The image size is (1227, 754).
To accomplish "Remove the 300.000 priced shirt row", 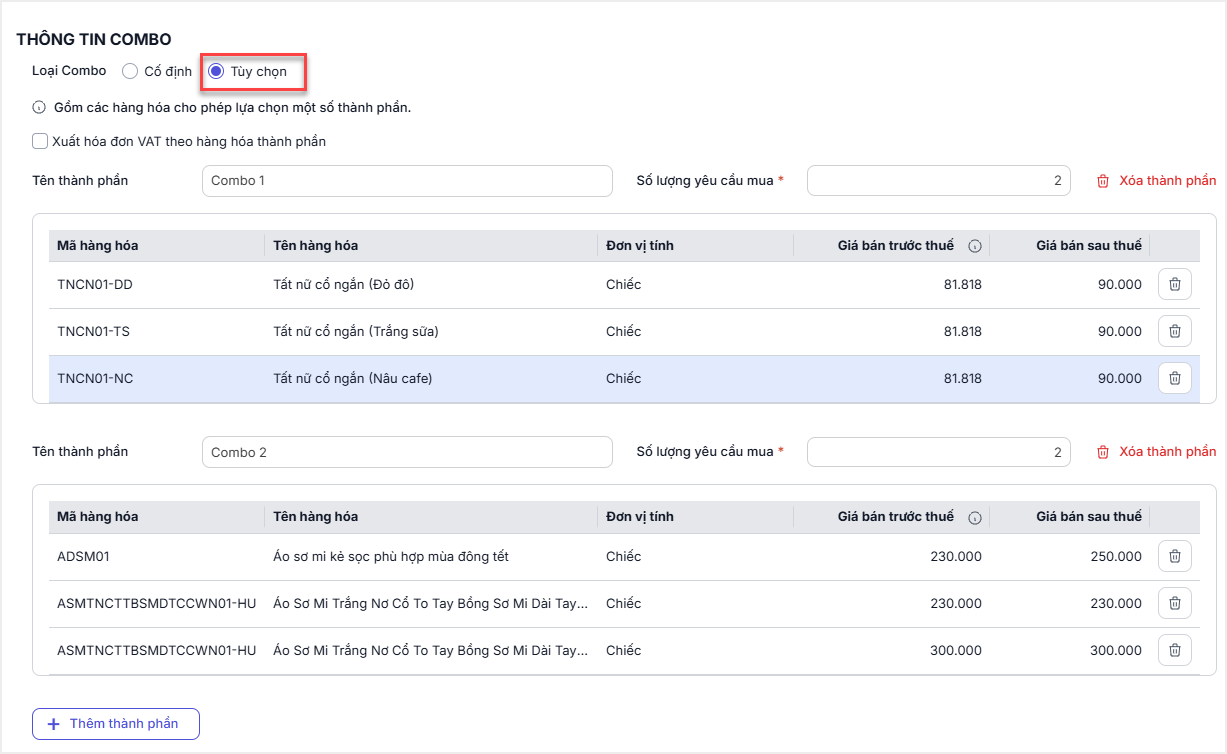I will 1174,651.
